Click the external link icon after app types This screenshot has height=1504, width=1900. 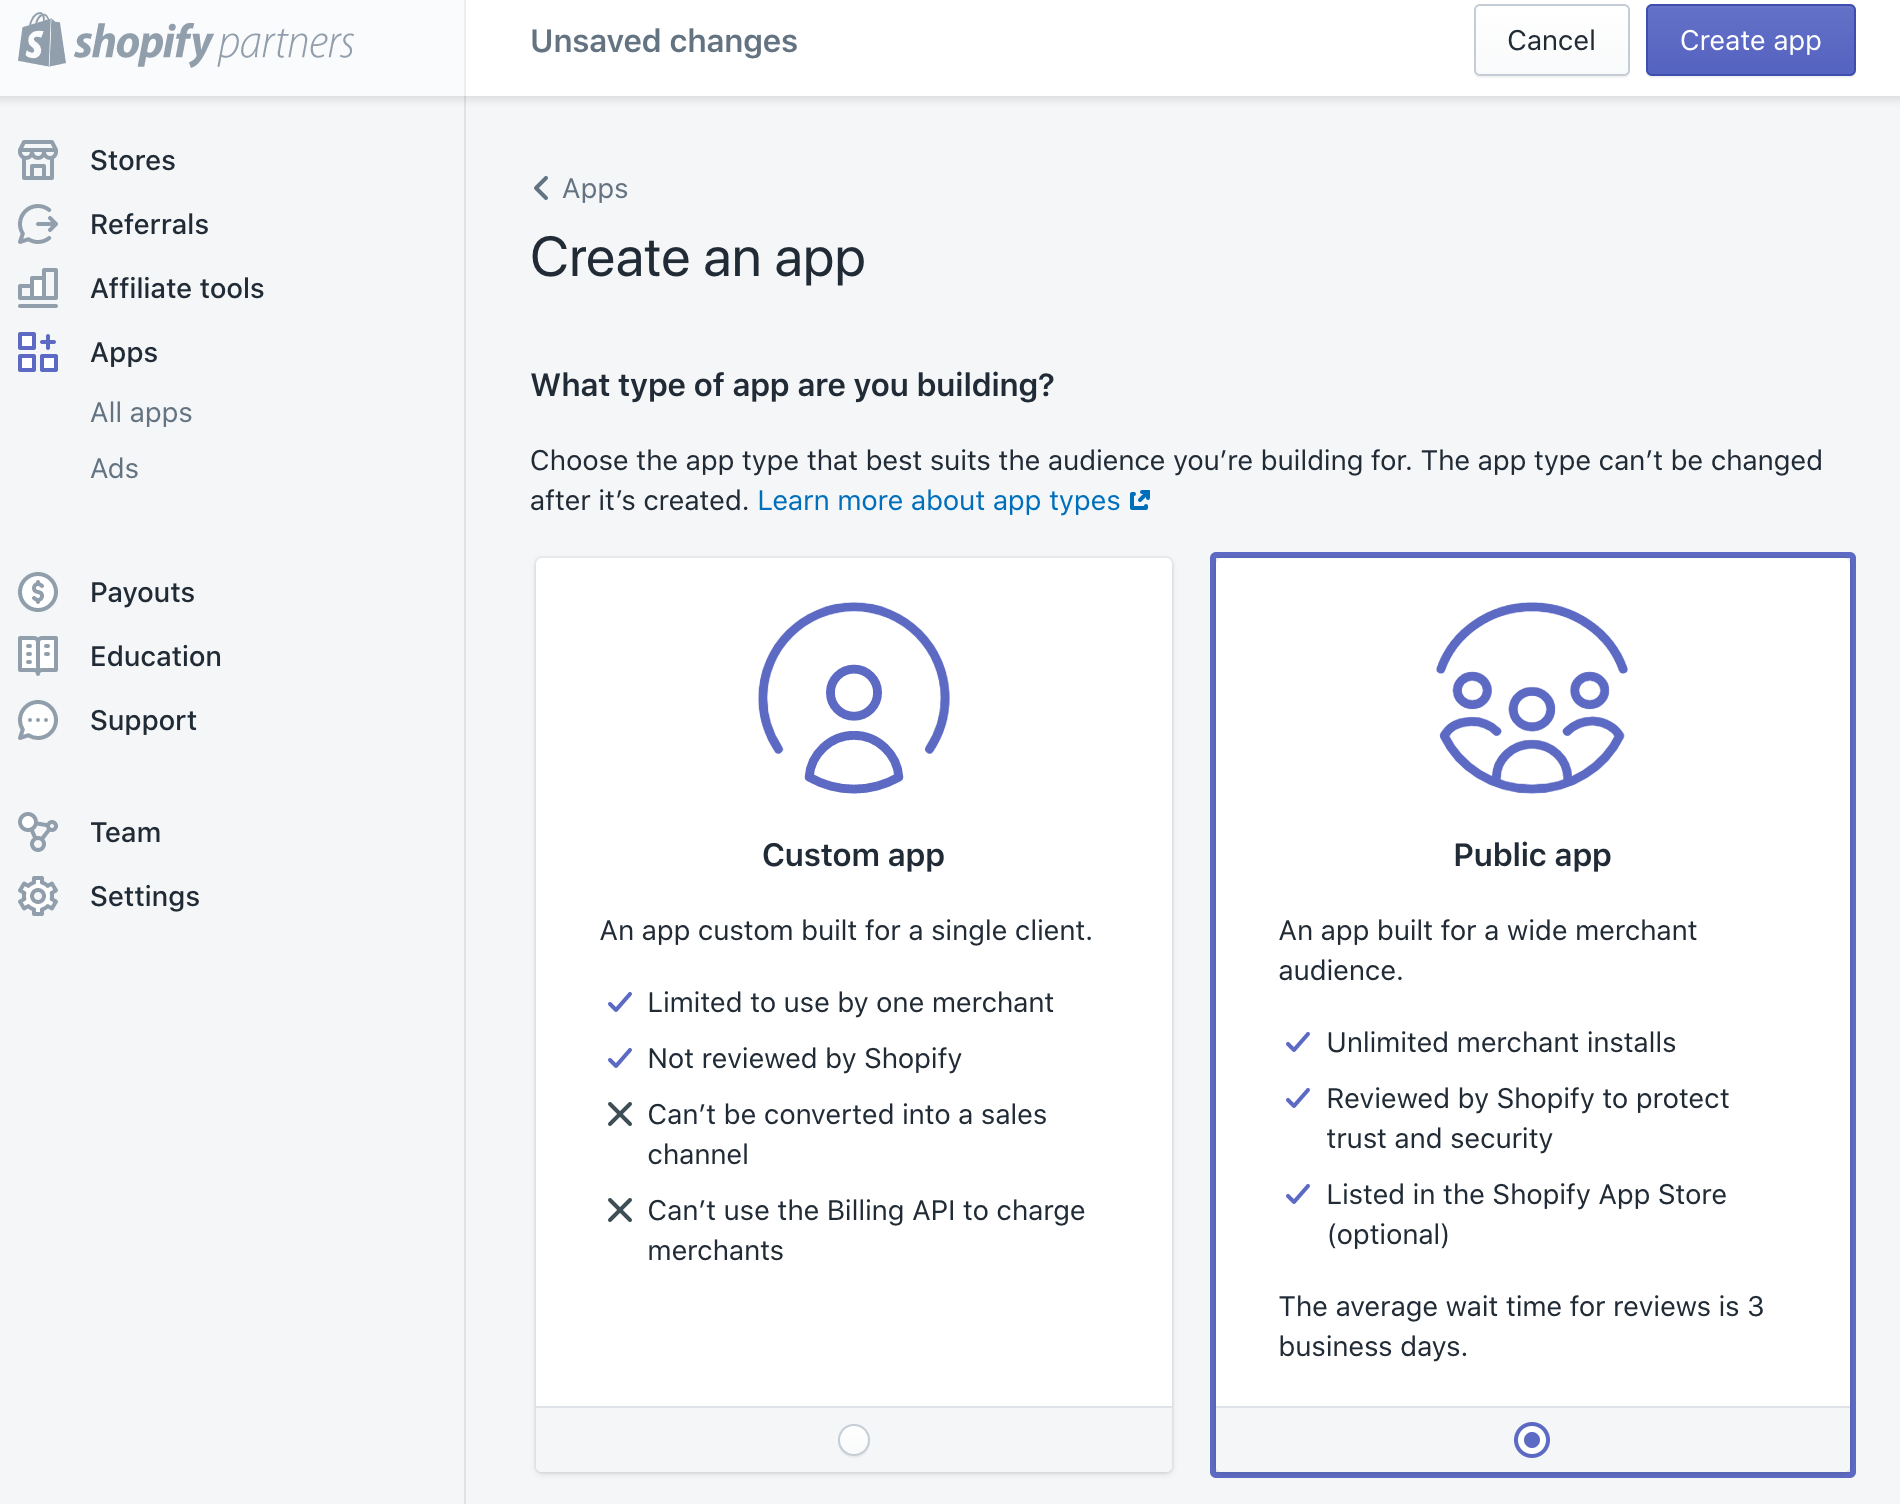1140,500
